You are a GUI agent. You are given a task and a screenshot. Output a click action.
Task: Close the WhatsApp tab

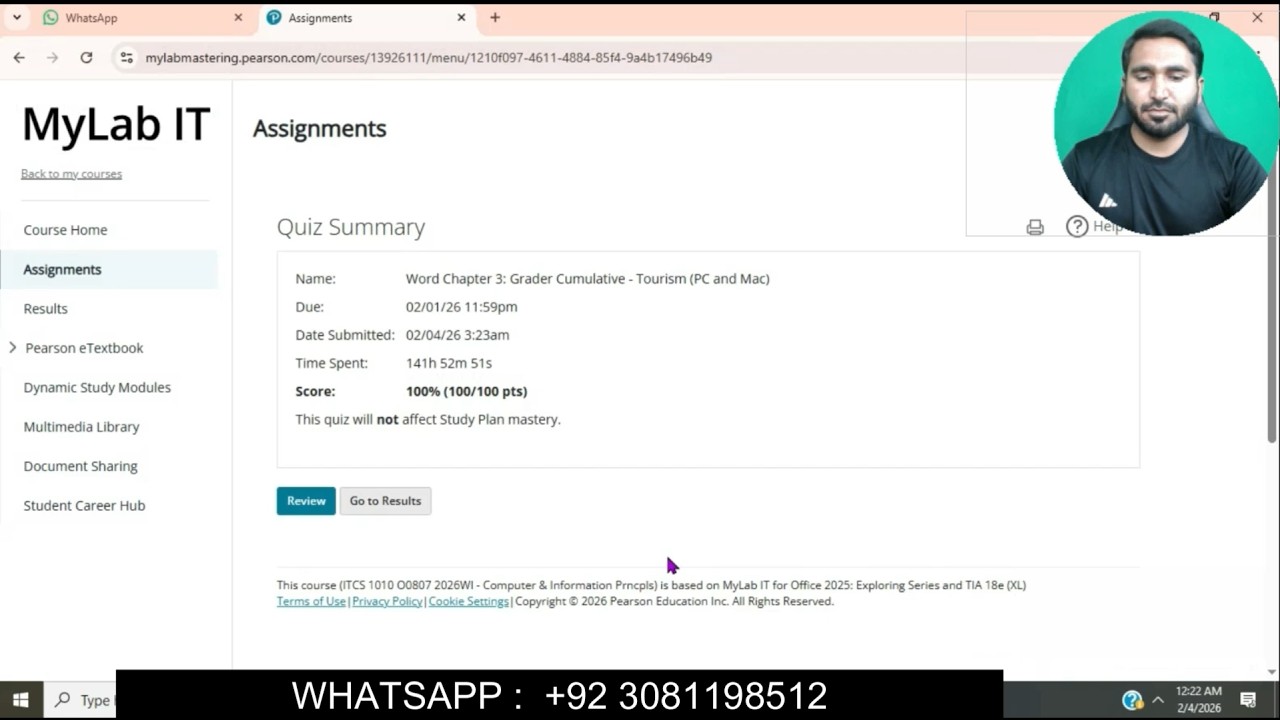pos(238,18)
